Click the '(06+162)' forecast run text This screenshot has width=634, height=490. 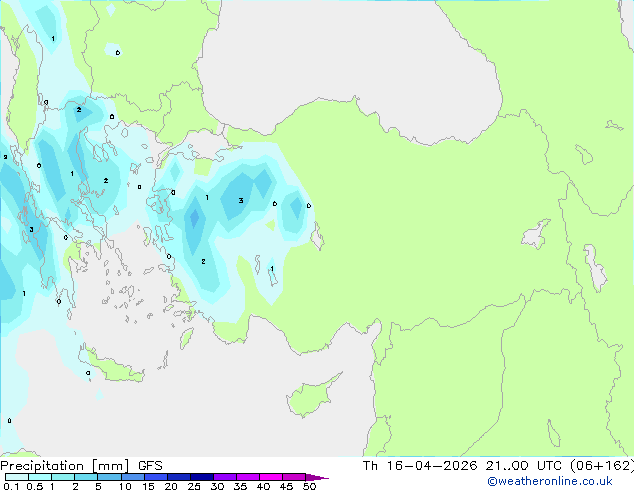pos(602,466)
